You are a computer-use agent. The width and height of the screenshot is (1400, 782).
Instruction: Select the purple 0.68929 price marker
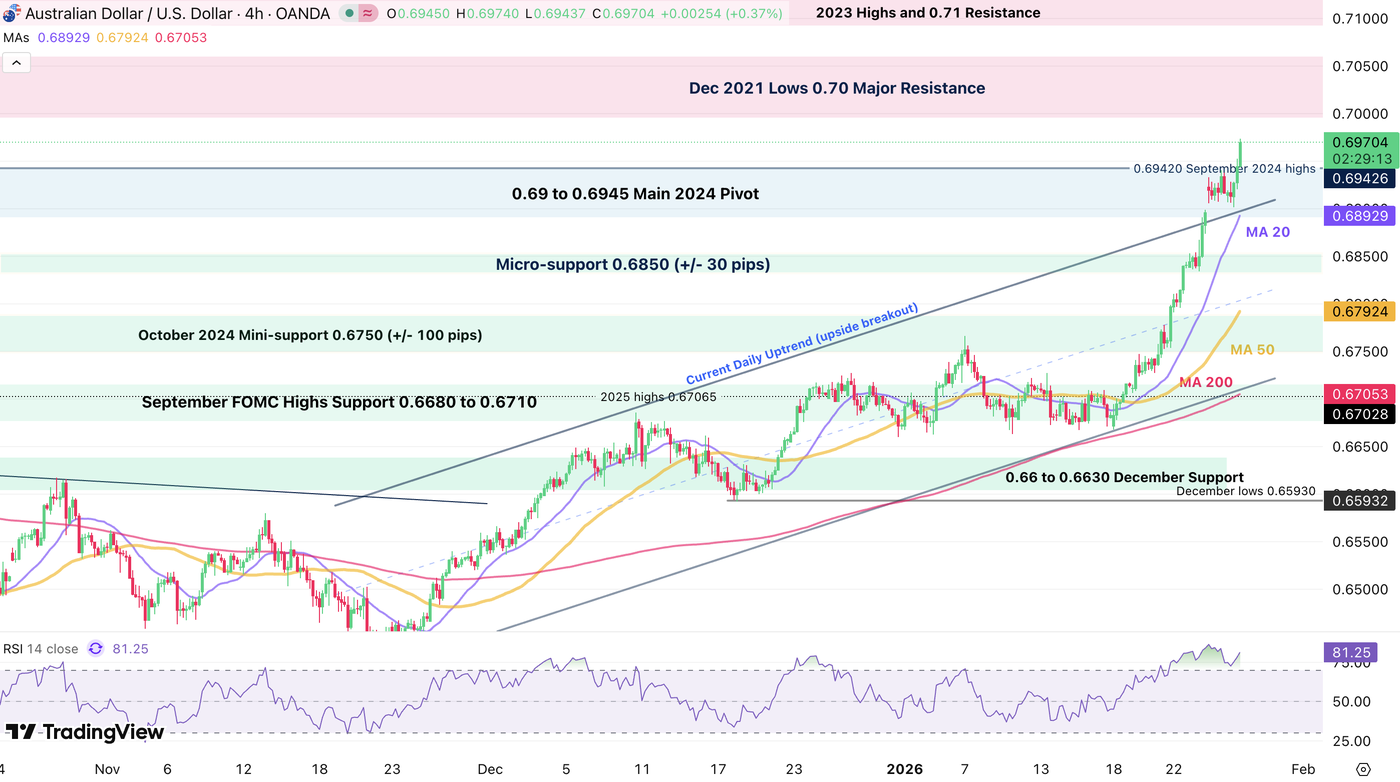(1358, 215)
